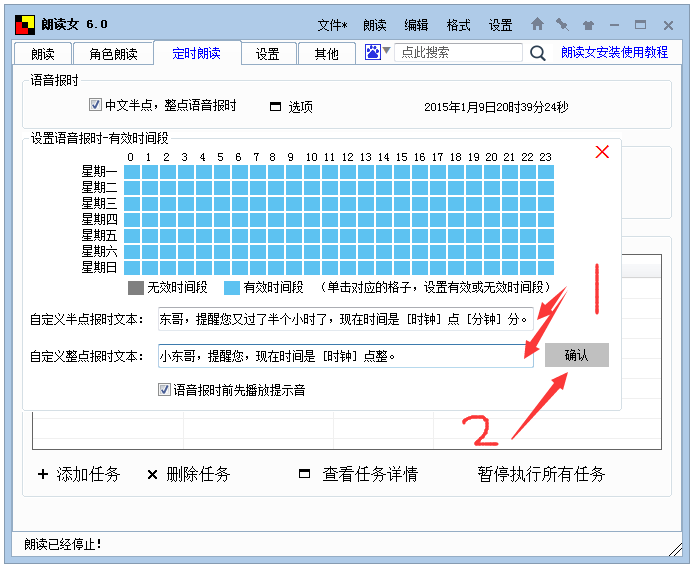Click the gray 无效时间段 legend swatch
This screenshot has width=693, height=567.
pos(136,288)
